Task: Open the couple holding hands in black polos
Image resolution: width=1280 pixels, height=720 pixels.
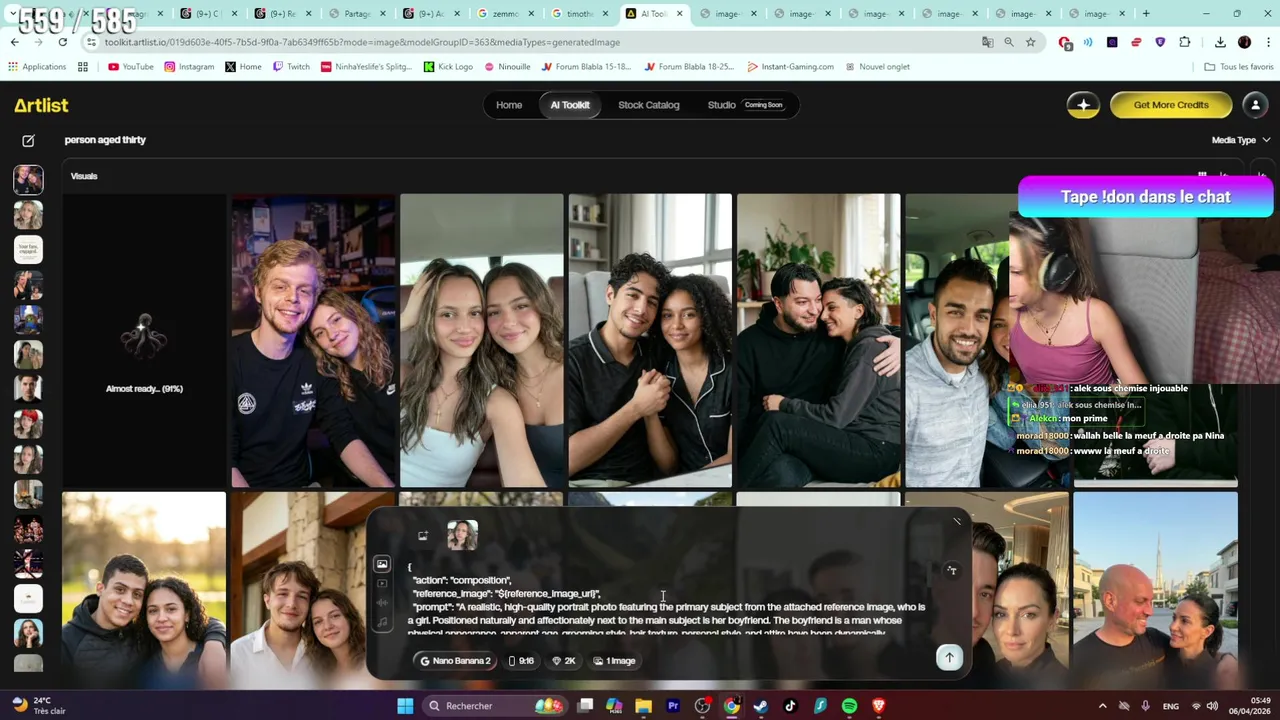Action: click(x=650, y=340)
